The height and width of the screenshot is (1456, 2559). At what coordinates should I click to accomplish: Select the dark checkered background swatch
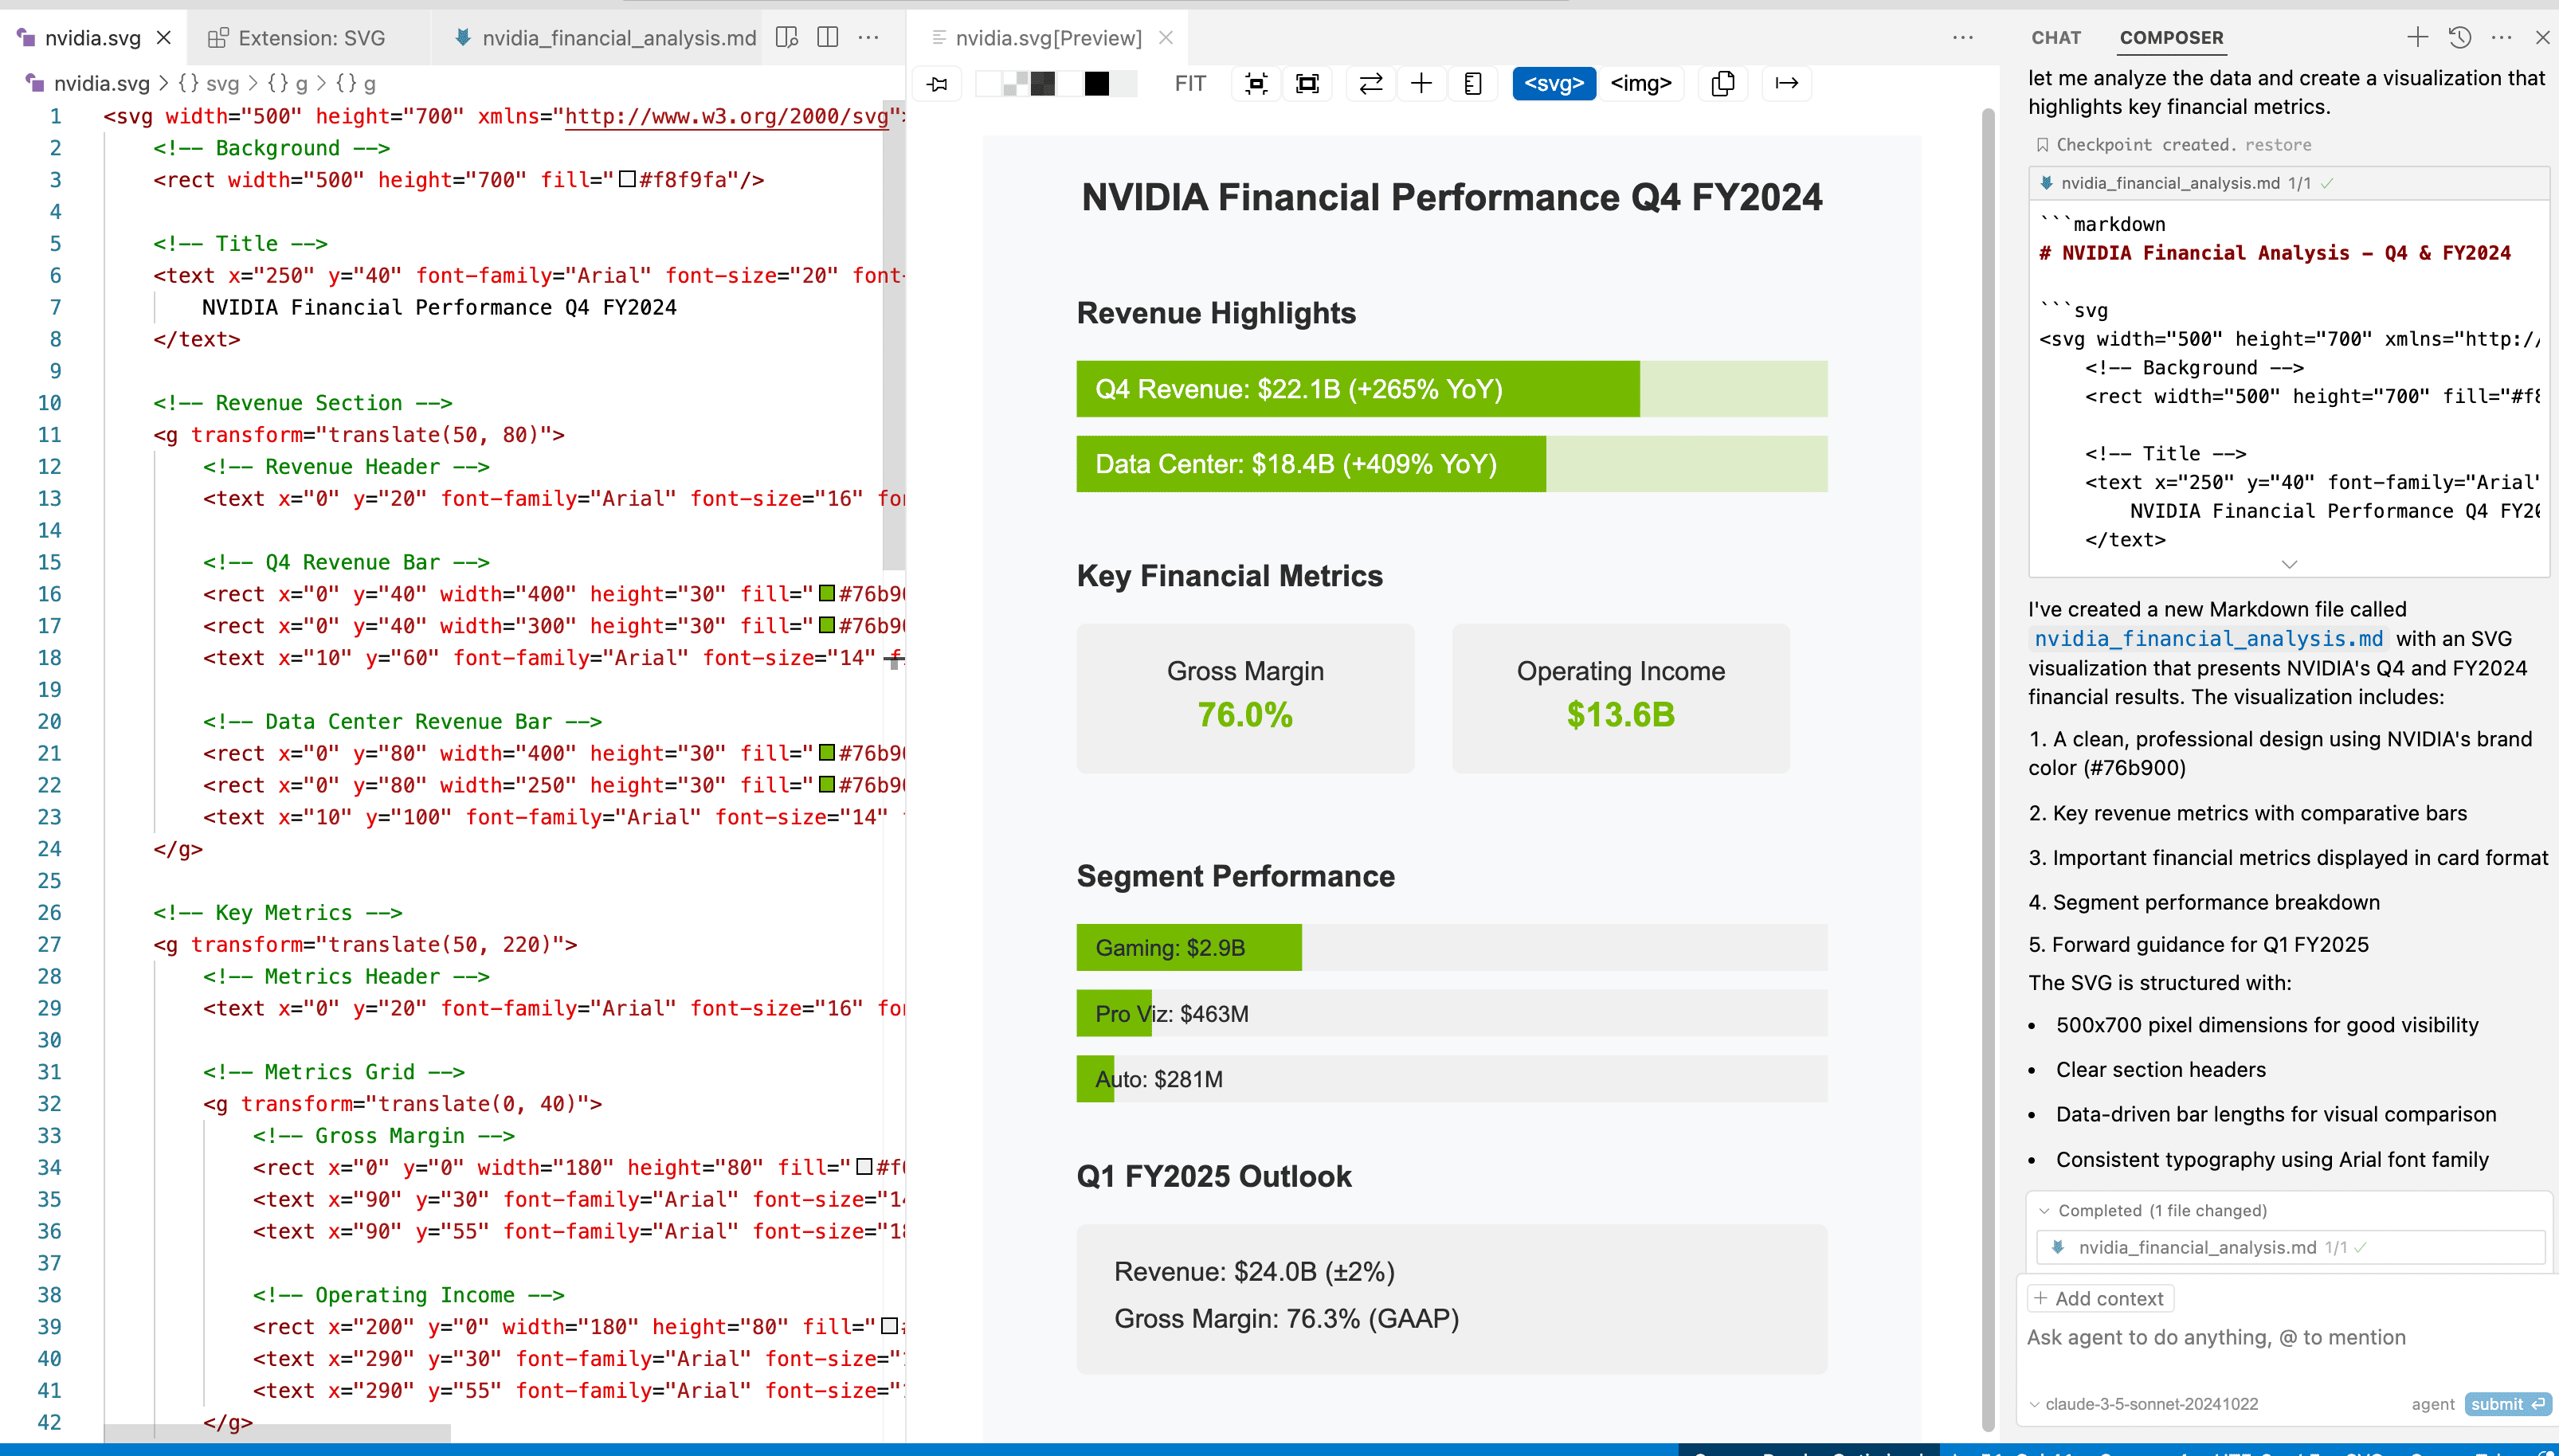click(1043, 84)
